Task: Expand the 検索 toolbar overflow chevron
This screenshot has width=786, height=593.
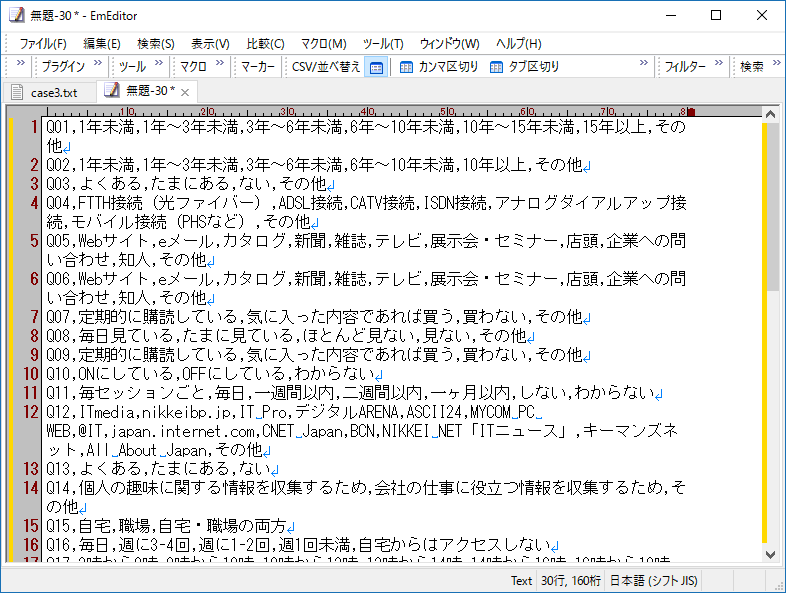Action: 776,63
